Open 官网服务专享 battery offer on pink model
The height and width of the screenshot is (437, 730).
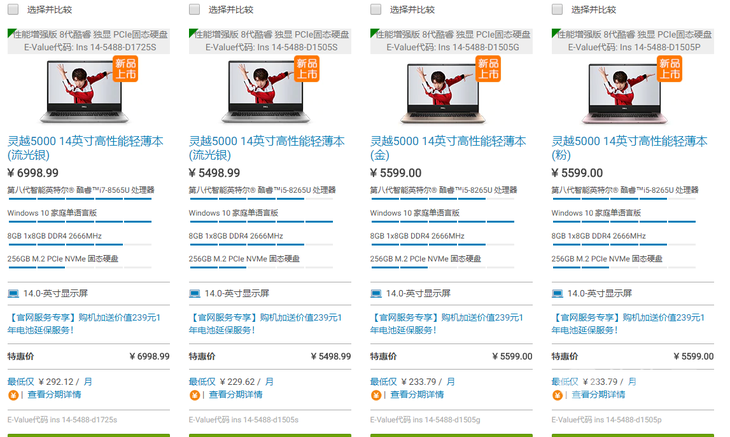[628, 323]
